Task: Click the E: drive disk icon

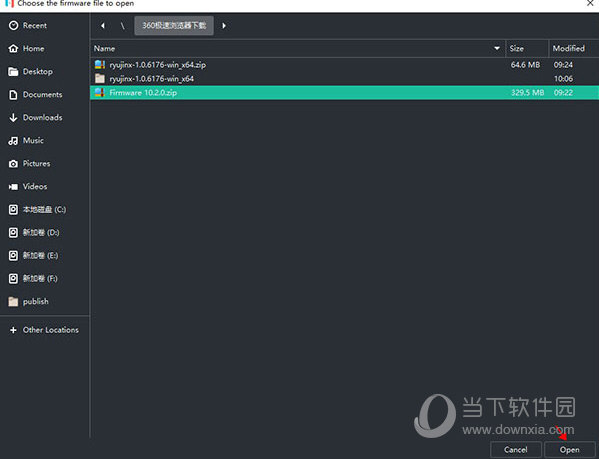Action: [13, 255]
